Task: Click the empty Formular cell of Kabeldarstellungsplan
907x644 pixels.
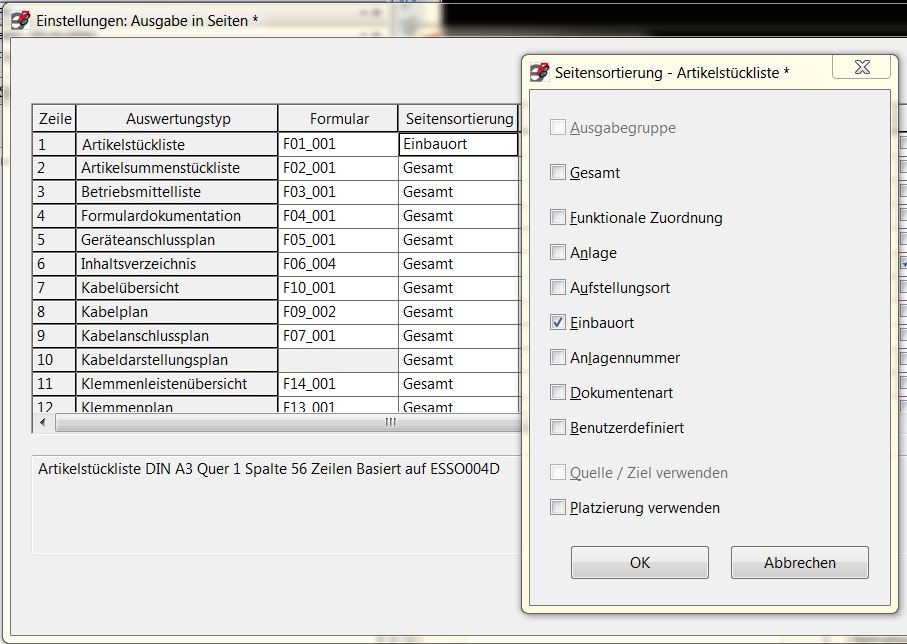Action: (338, 360)
